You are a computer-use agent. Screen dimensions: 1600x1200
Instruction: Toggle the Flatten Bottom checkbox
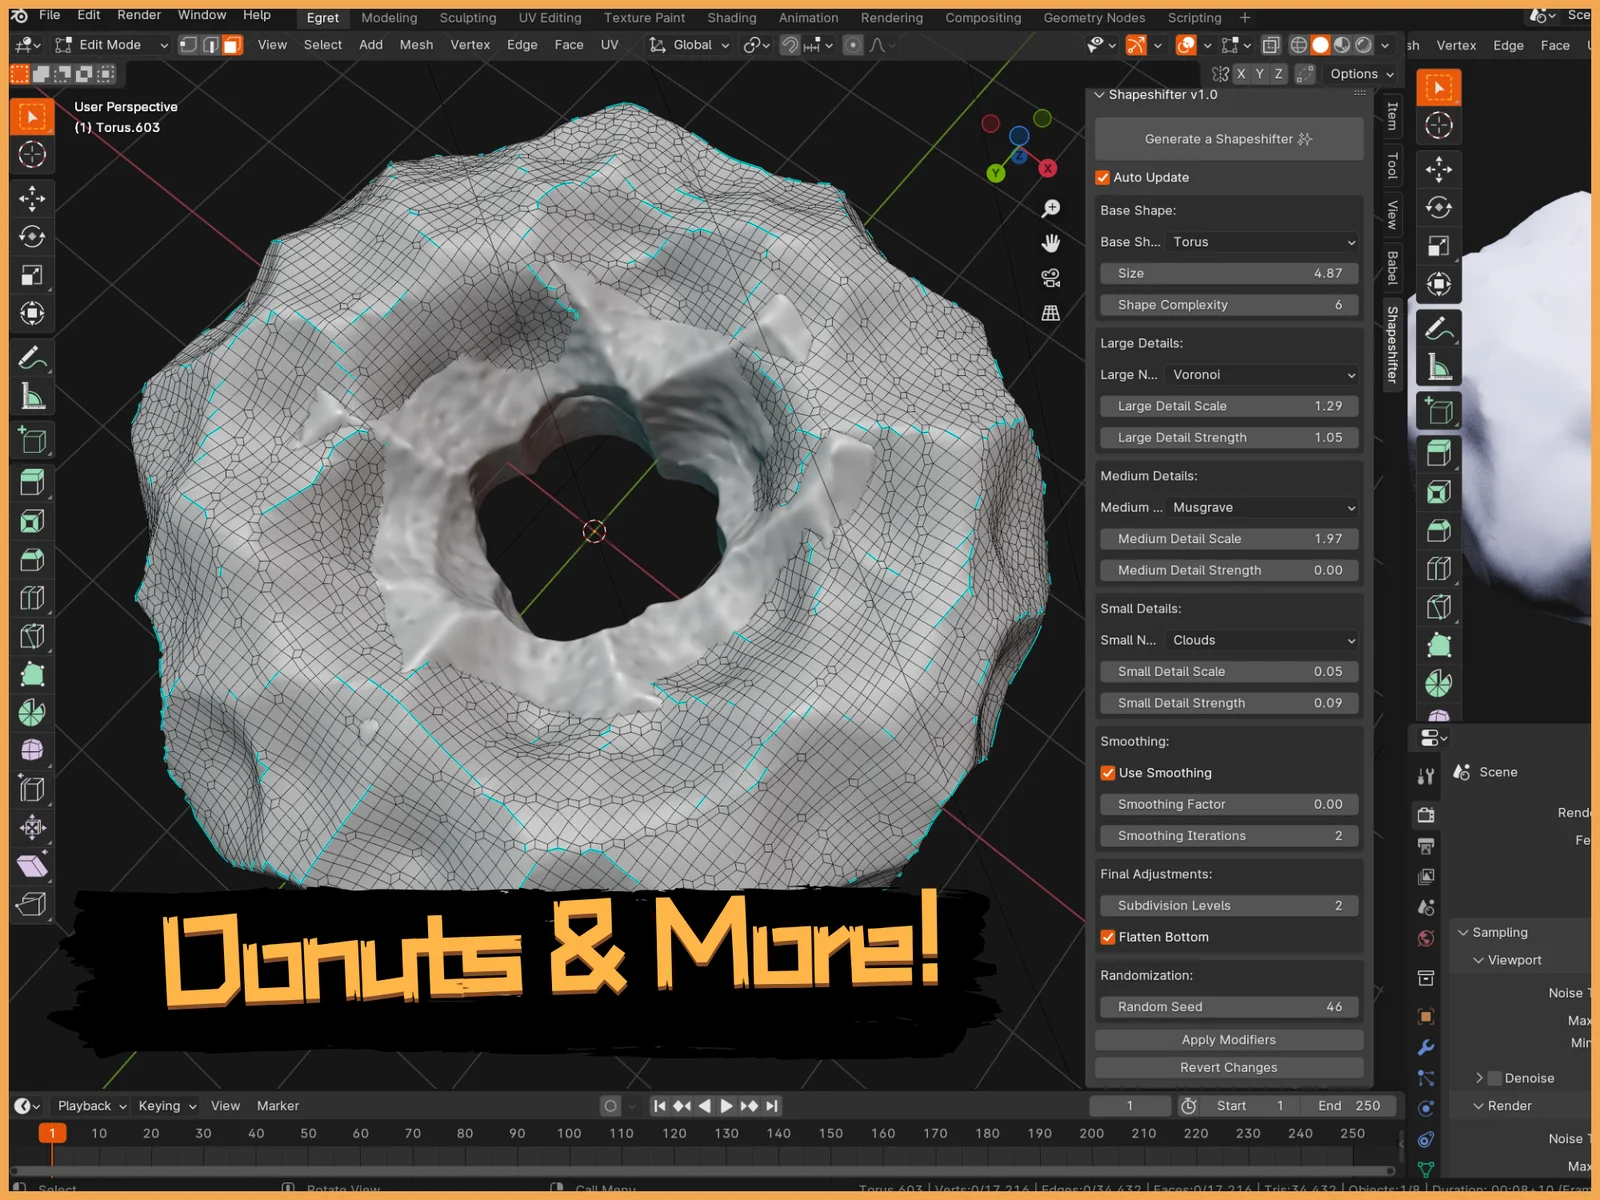tap(1108, 937)
